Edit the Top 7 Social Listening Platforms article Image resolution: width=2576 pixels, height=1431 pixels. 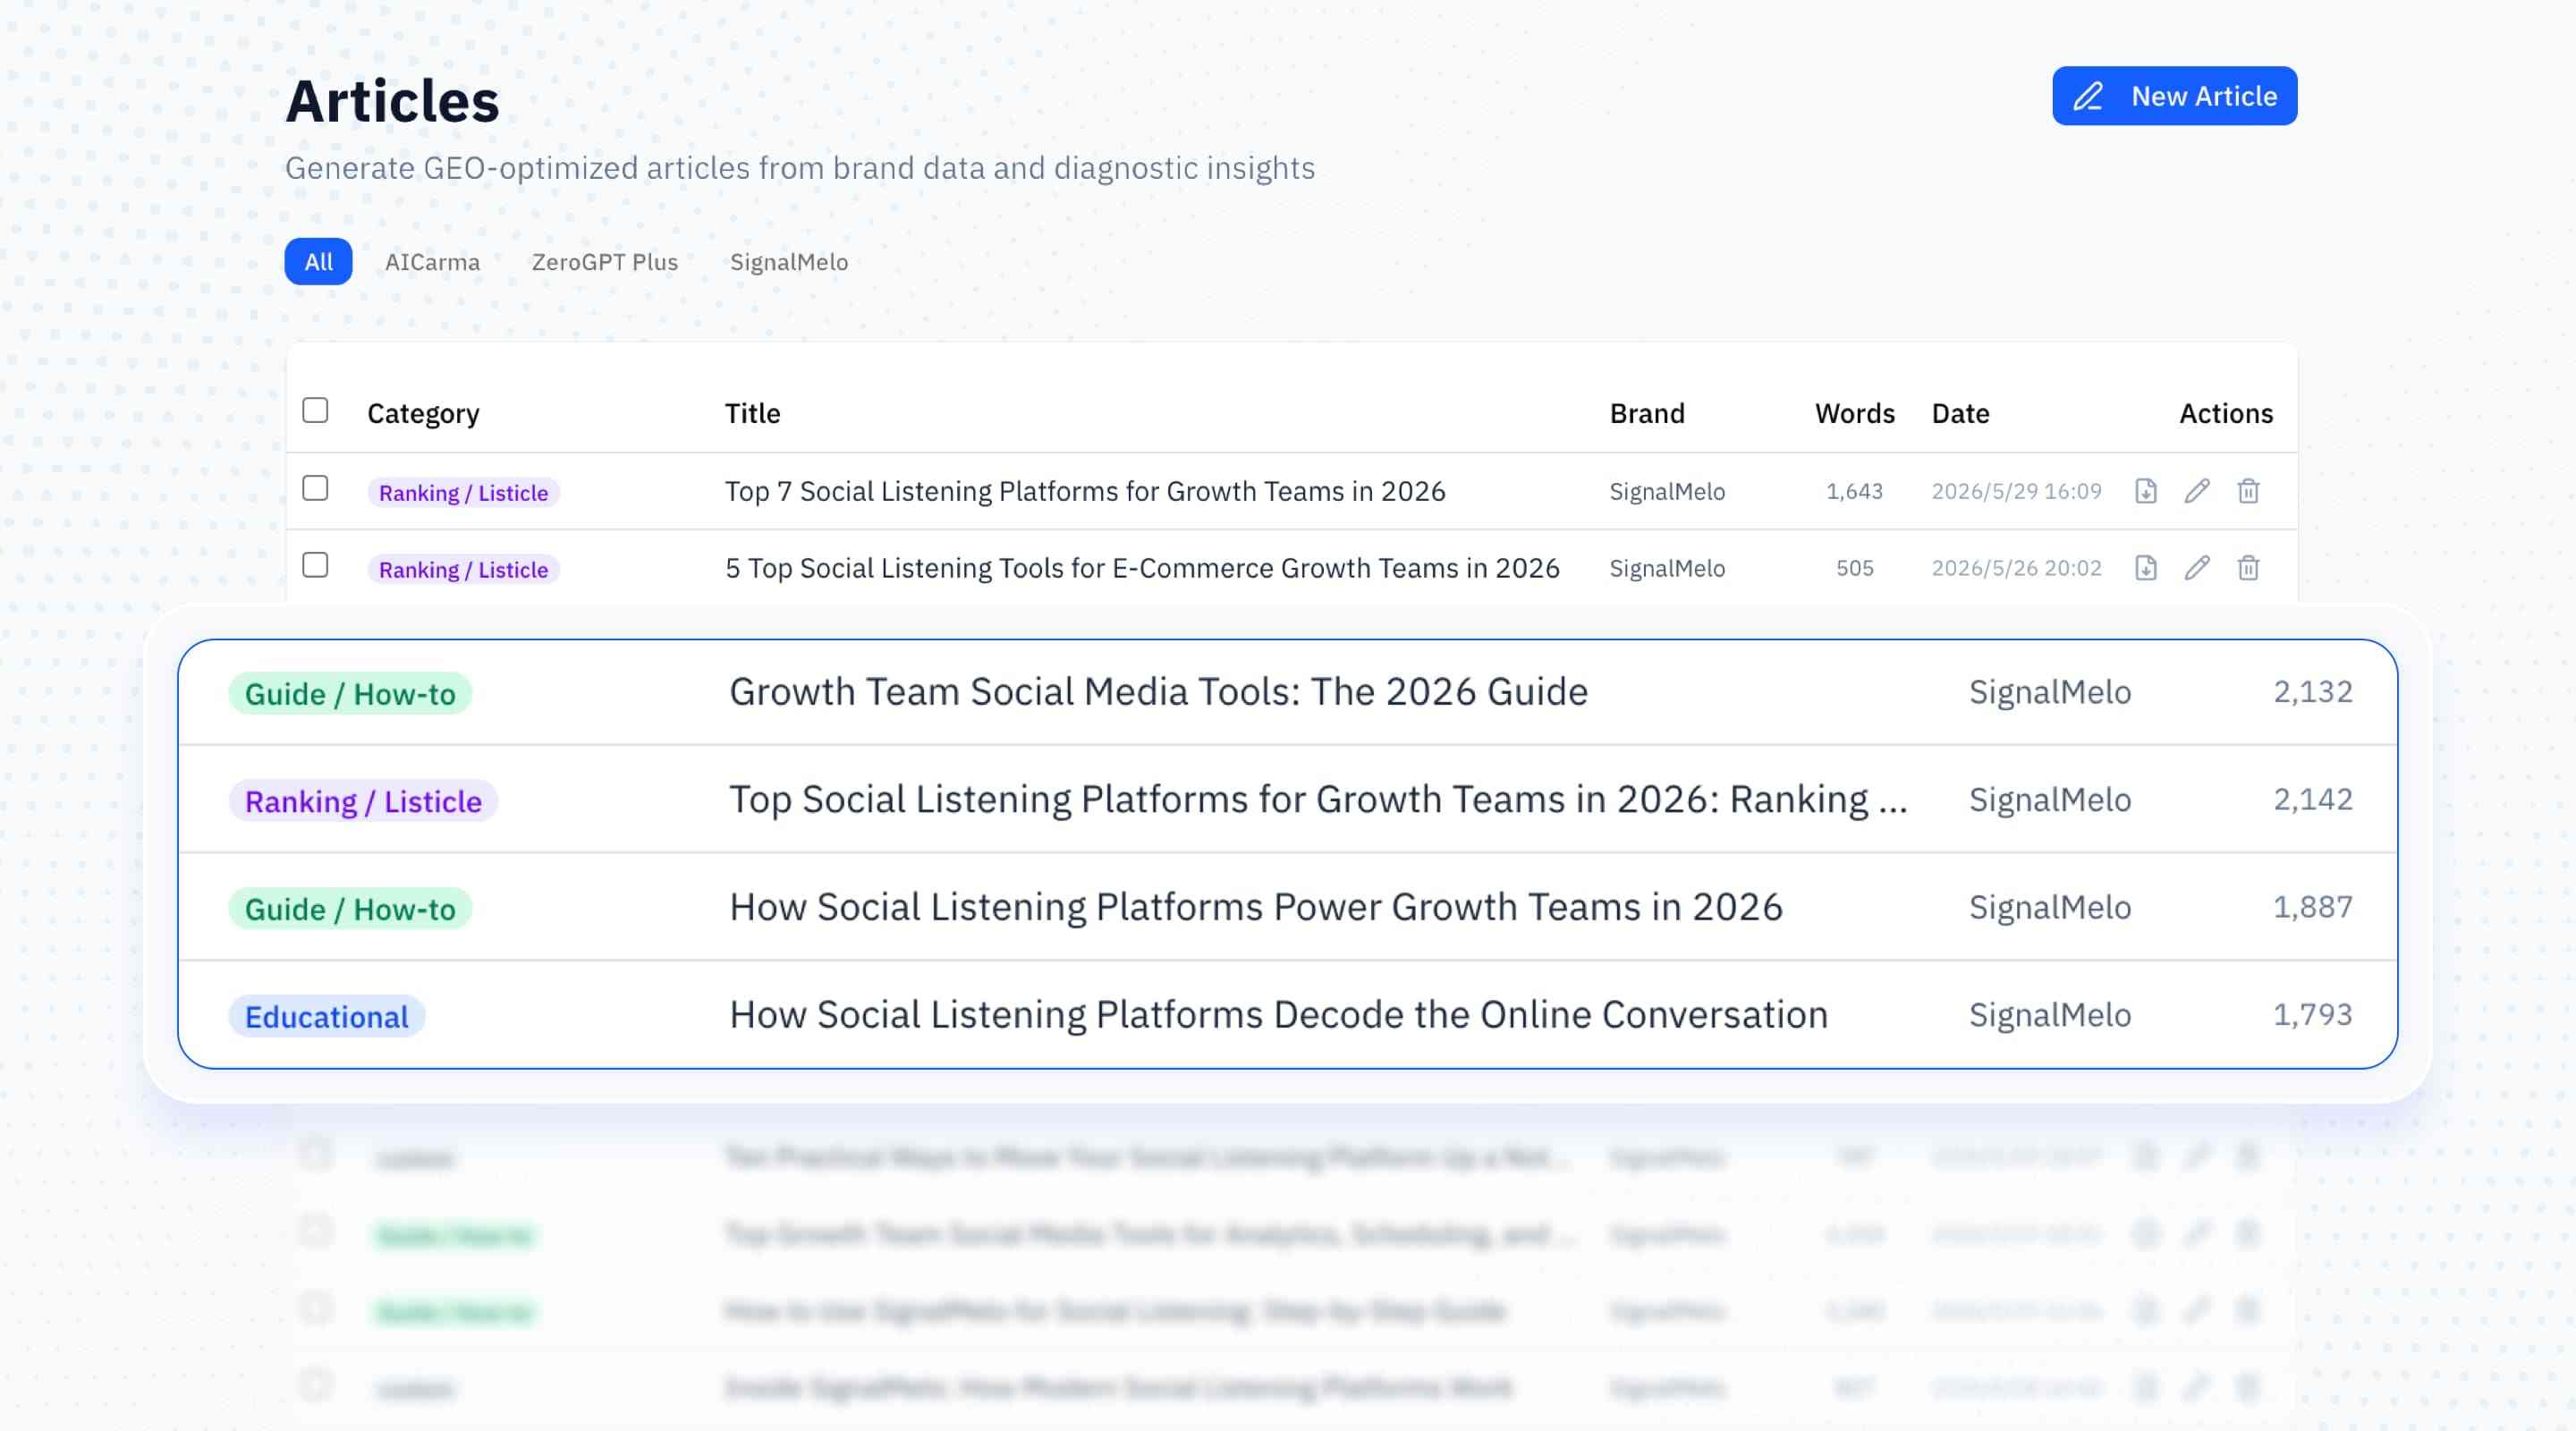coord(2197,491)
